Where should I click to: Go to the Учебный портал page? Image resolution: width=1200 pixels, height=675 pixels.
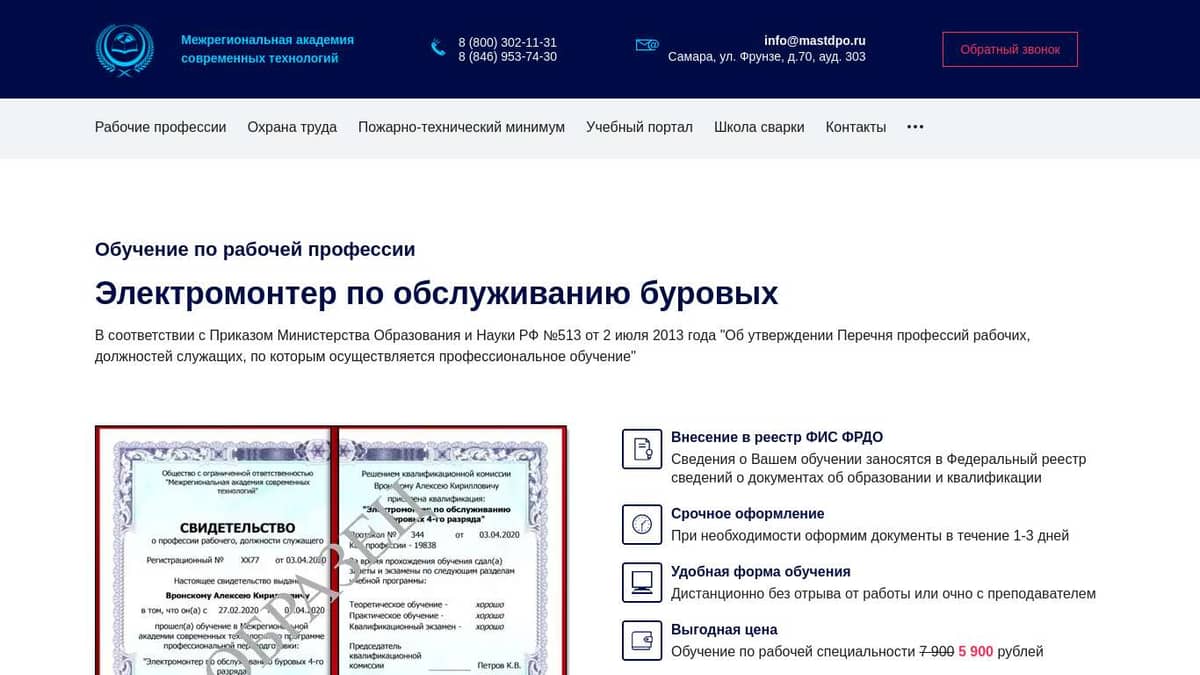[639, 127]
